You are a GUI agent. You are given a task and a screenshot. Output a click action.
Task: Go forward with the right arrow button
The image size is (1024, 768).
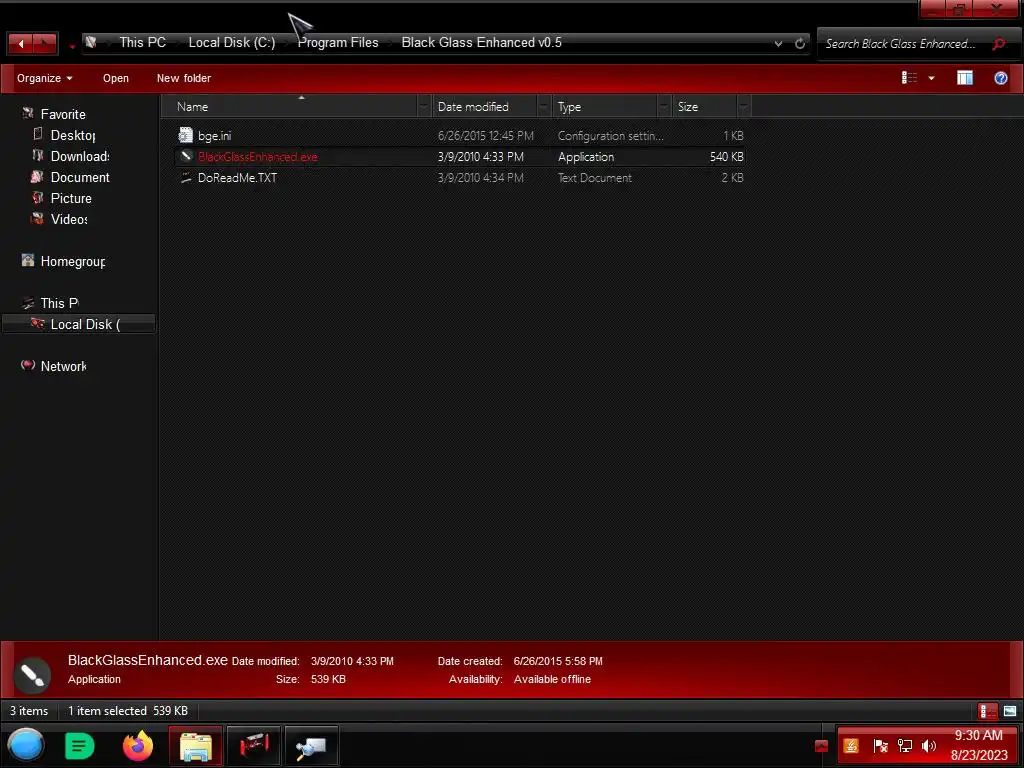(x=44, y=44)
